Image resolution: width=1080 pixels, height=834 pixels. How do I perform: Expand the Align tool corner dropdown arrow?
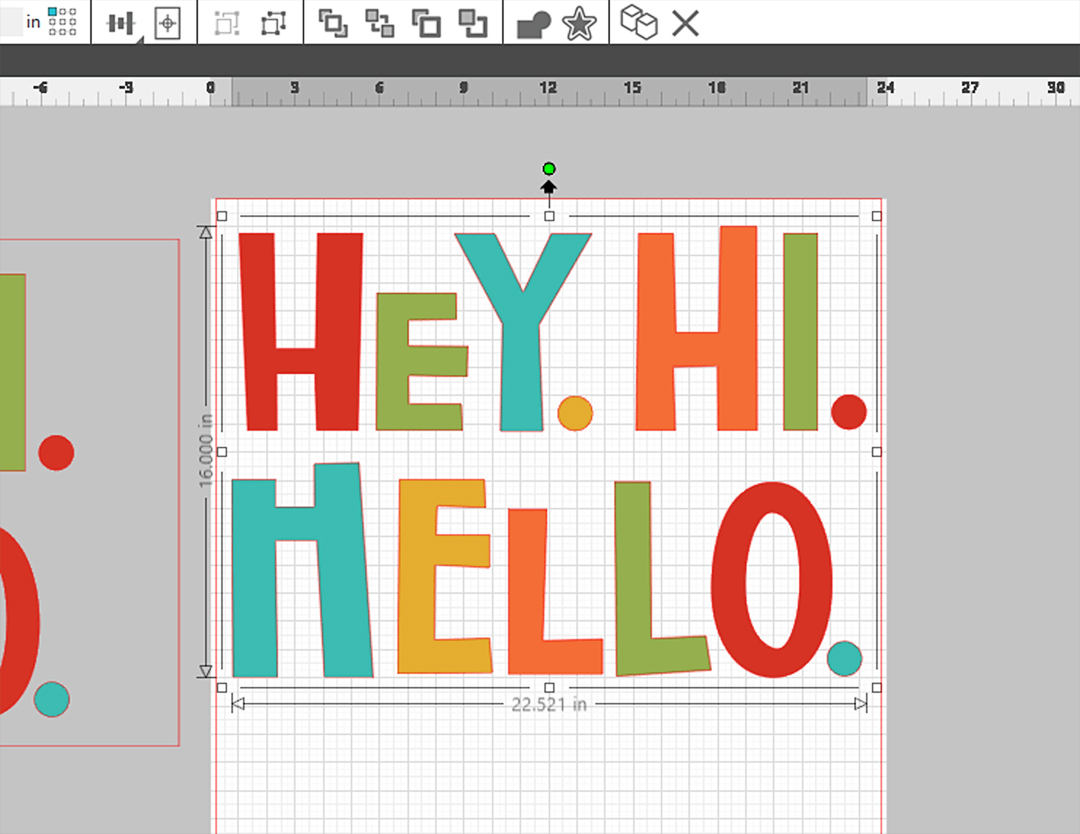coord(140,40)
